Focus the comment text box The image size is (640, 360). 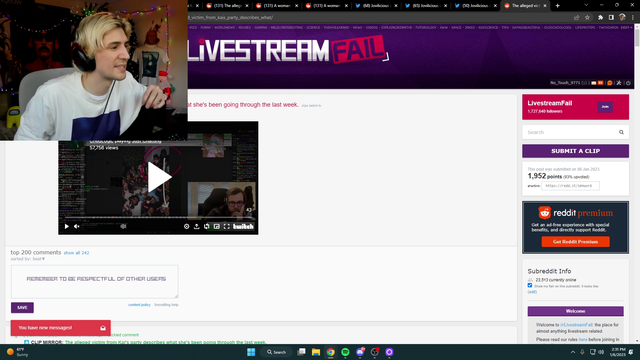click(x=95, y=282)
